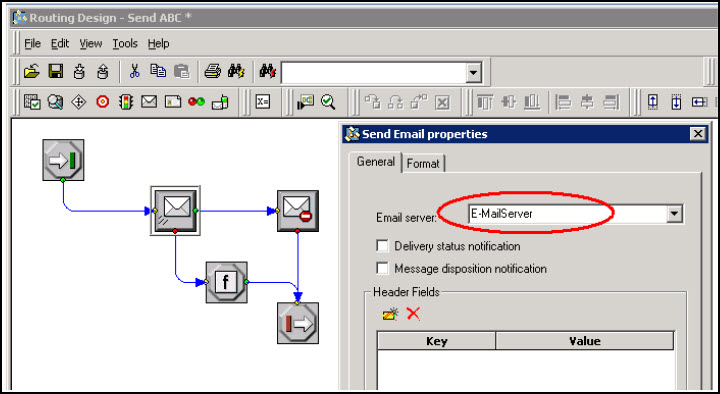720x394 pixels.
Task: Enable Message disposition notification checkbox
Action: click(x=382, y=268)
